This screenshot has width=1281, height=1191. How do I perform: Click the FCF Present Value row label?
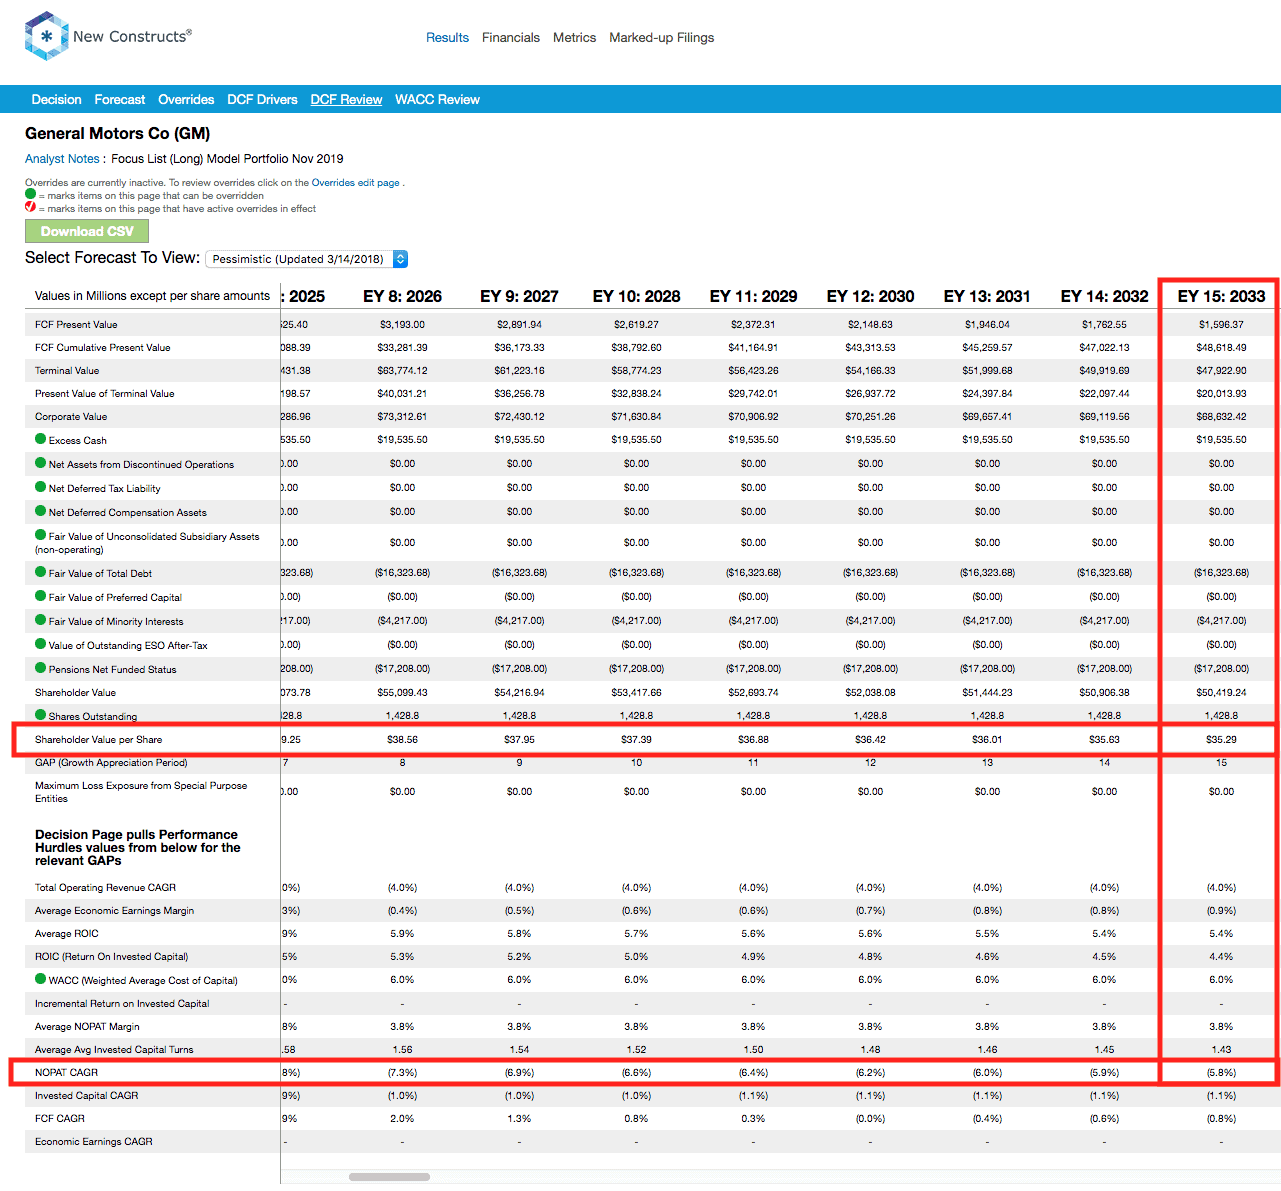76,324
